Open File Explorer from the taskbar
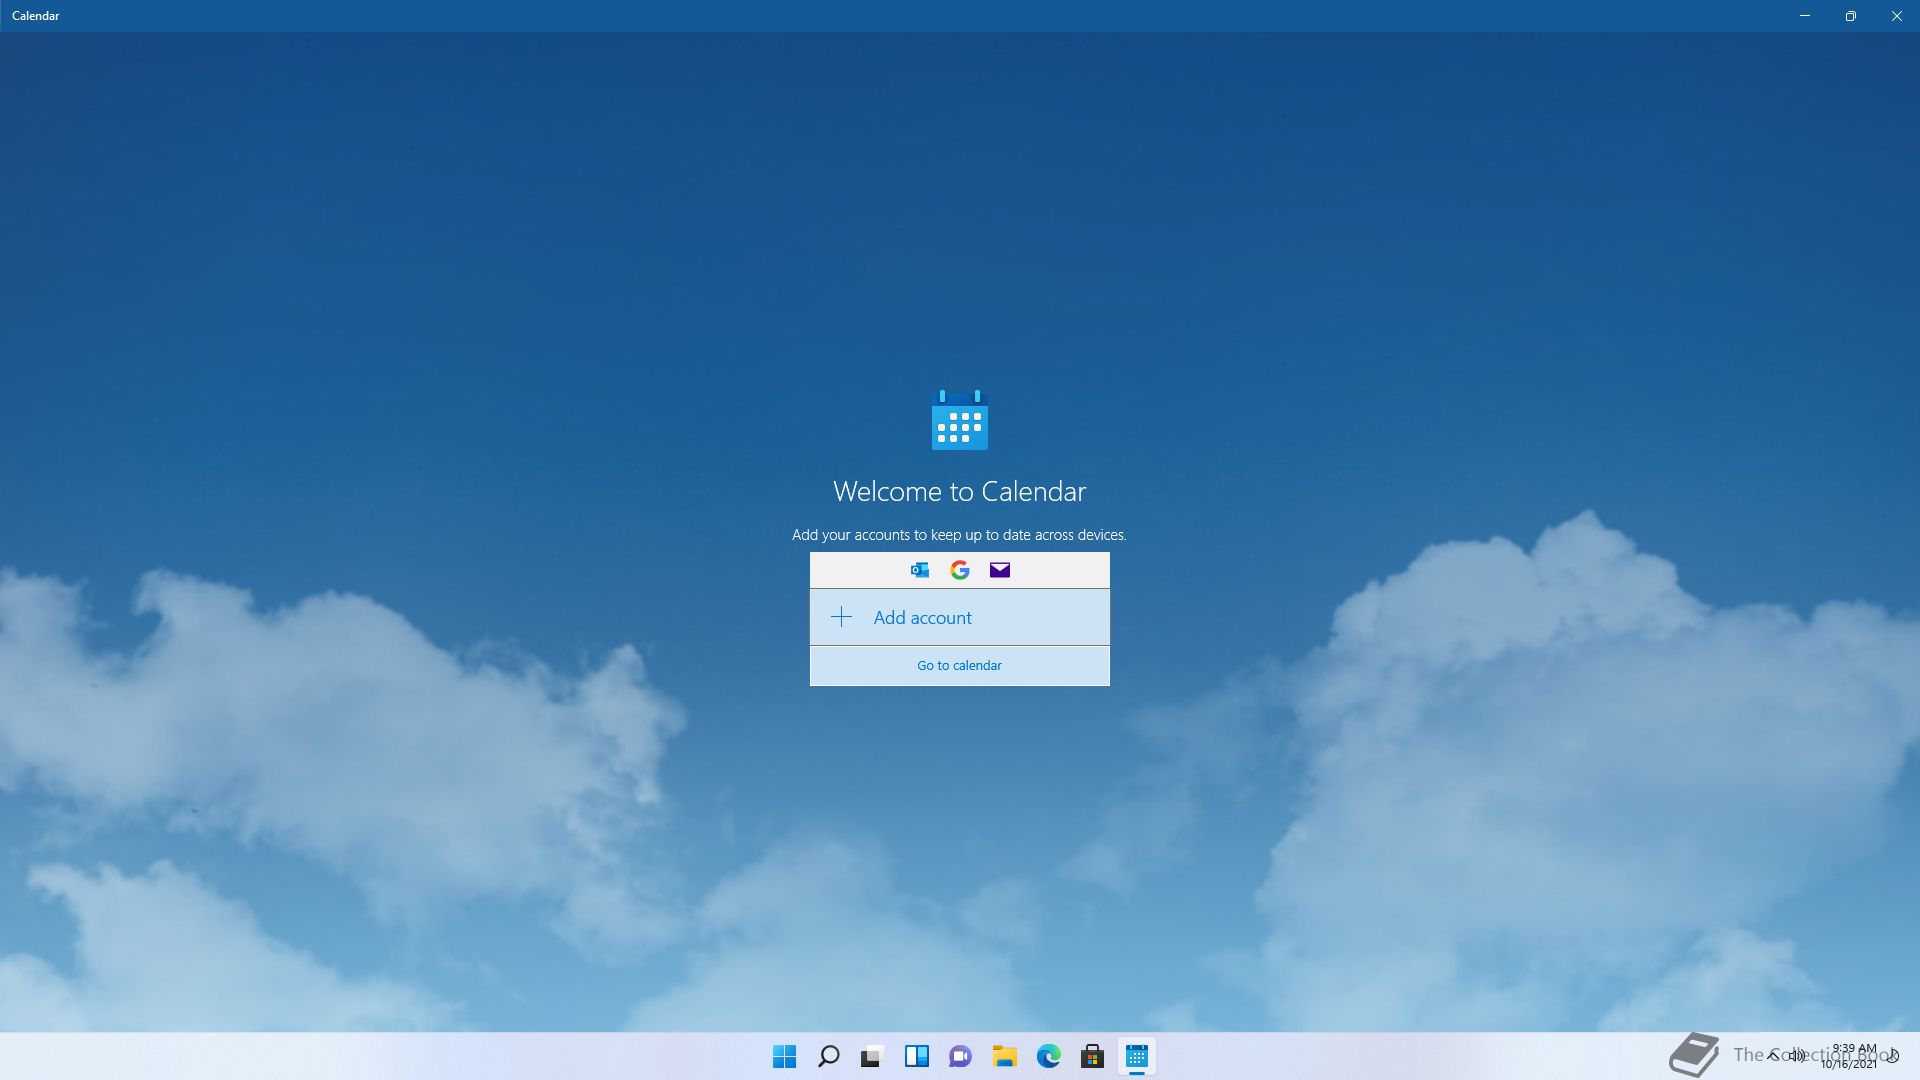 (1005, 1056)
